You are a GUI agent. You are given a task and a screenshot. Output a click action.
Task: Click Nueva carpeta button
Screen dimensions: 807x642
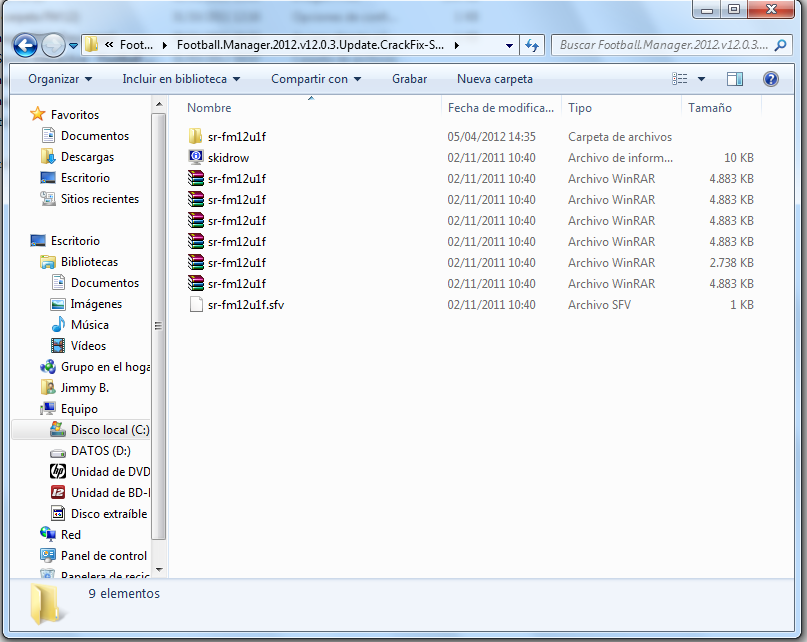[494, 79]
